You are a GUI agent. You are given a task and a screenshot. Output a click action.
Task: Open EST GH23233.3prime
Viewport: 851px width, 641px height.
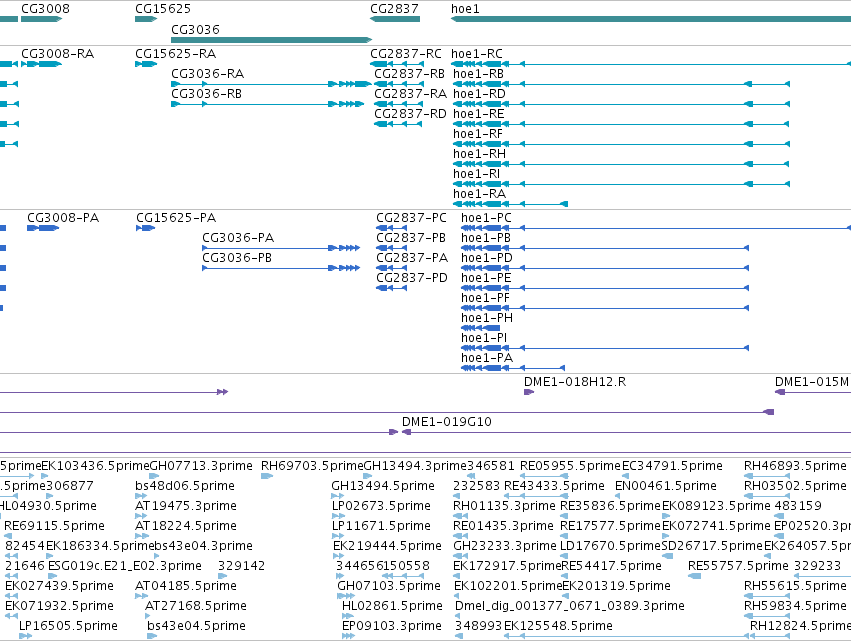pos(505,547)
